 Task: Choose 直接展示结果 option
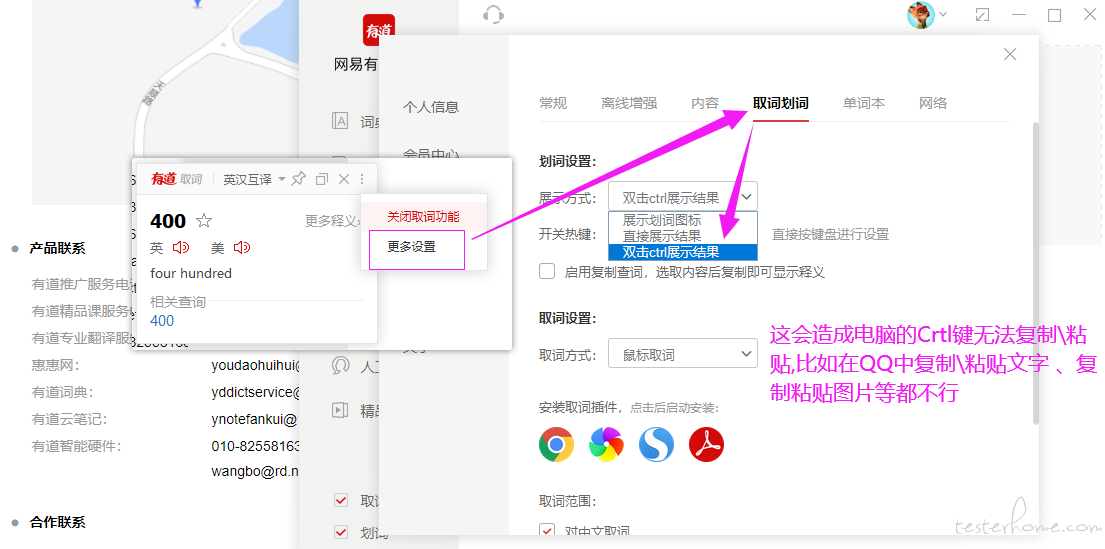click(x=662, y=235)
